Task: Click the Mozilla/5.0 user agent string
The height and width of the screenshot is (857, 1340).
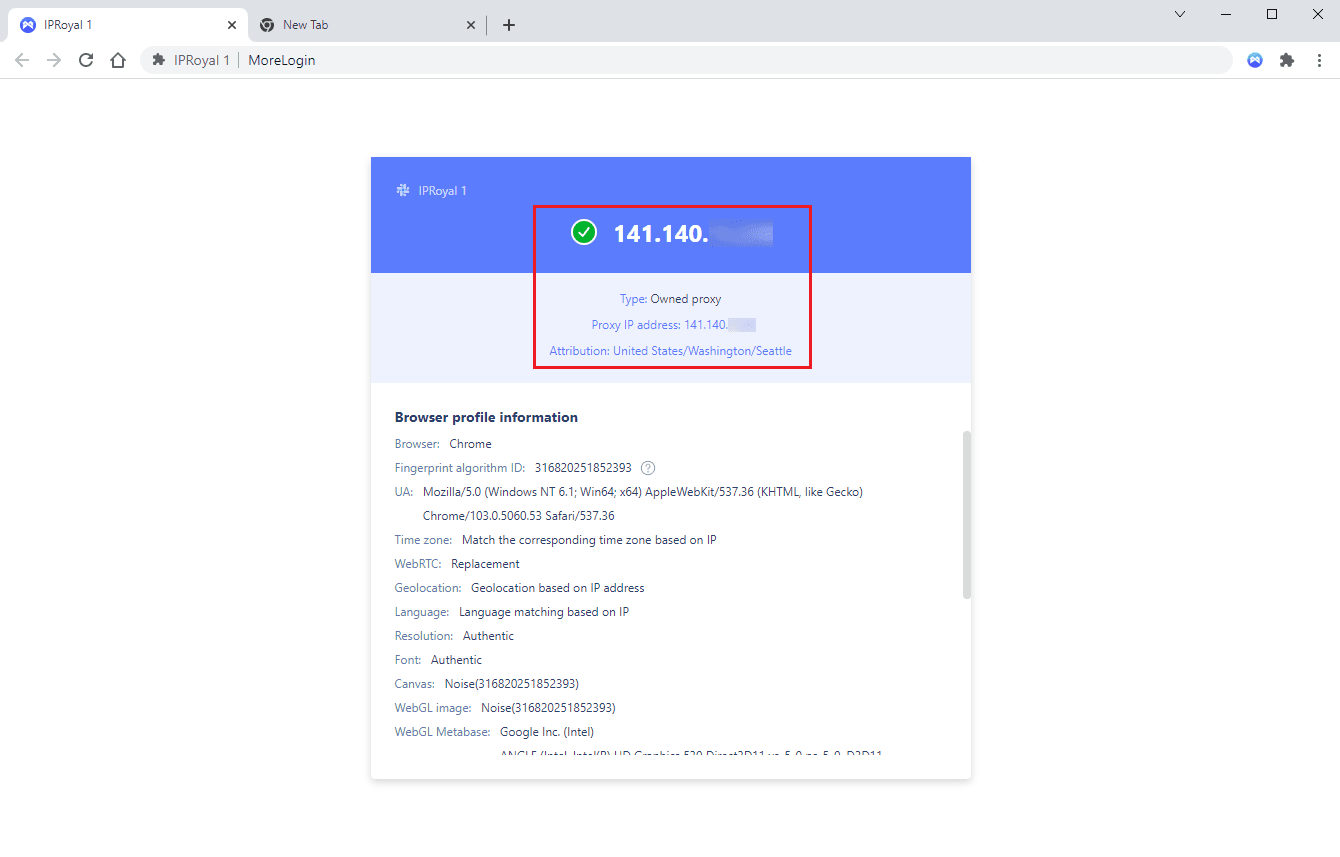Action: [x=643, y=504]
